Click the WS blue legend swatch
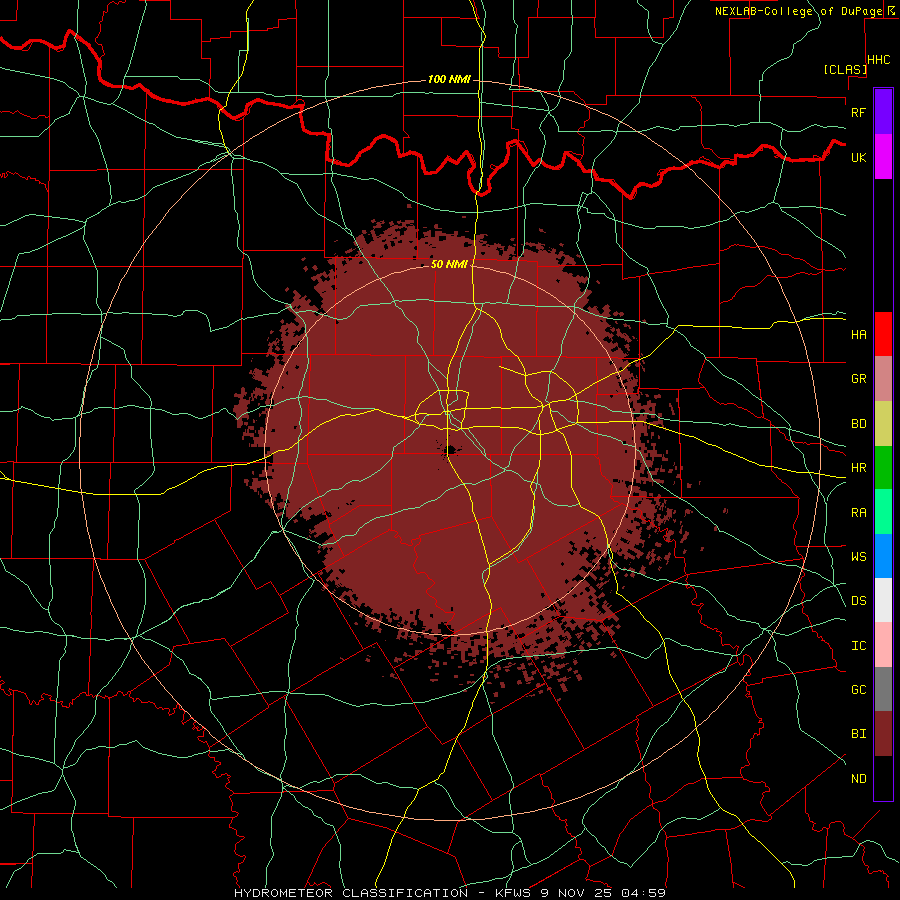Image resolution: width=900 pixels, height=900 pixels. click(x=883, y=556)
